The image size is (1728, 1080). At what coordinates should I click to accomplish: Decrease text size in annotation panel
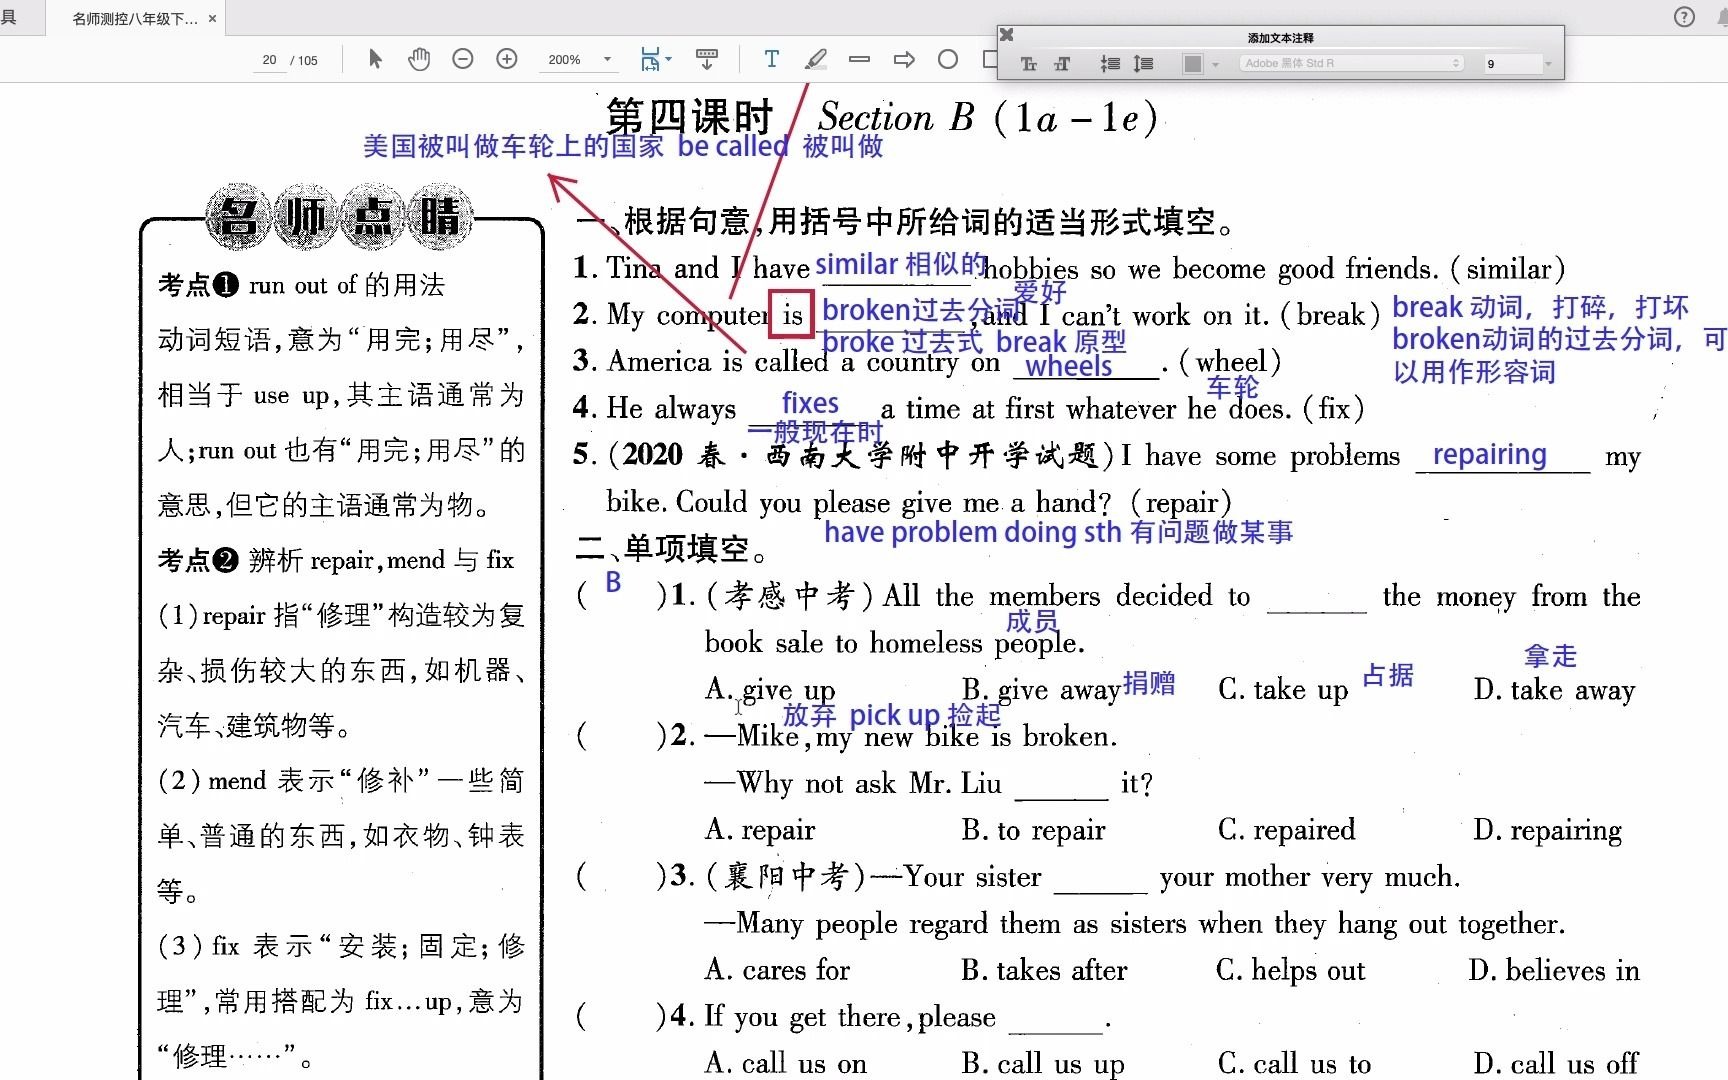[1028, 64]
